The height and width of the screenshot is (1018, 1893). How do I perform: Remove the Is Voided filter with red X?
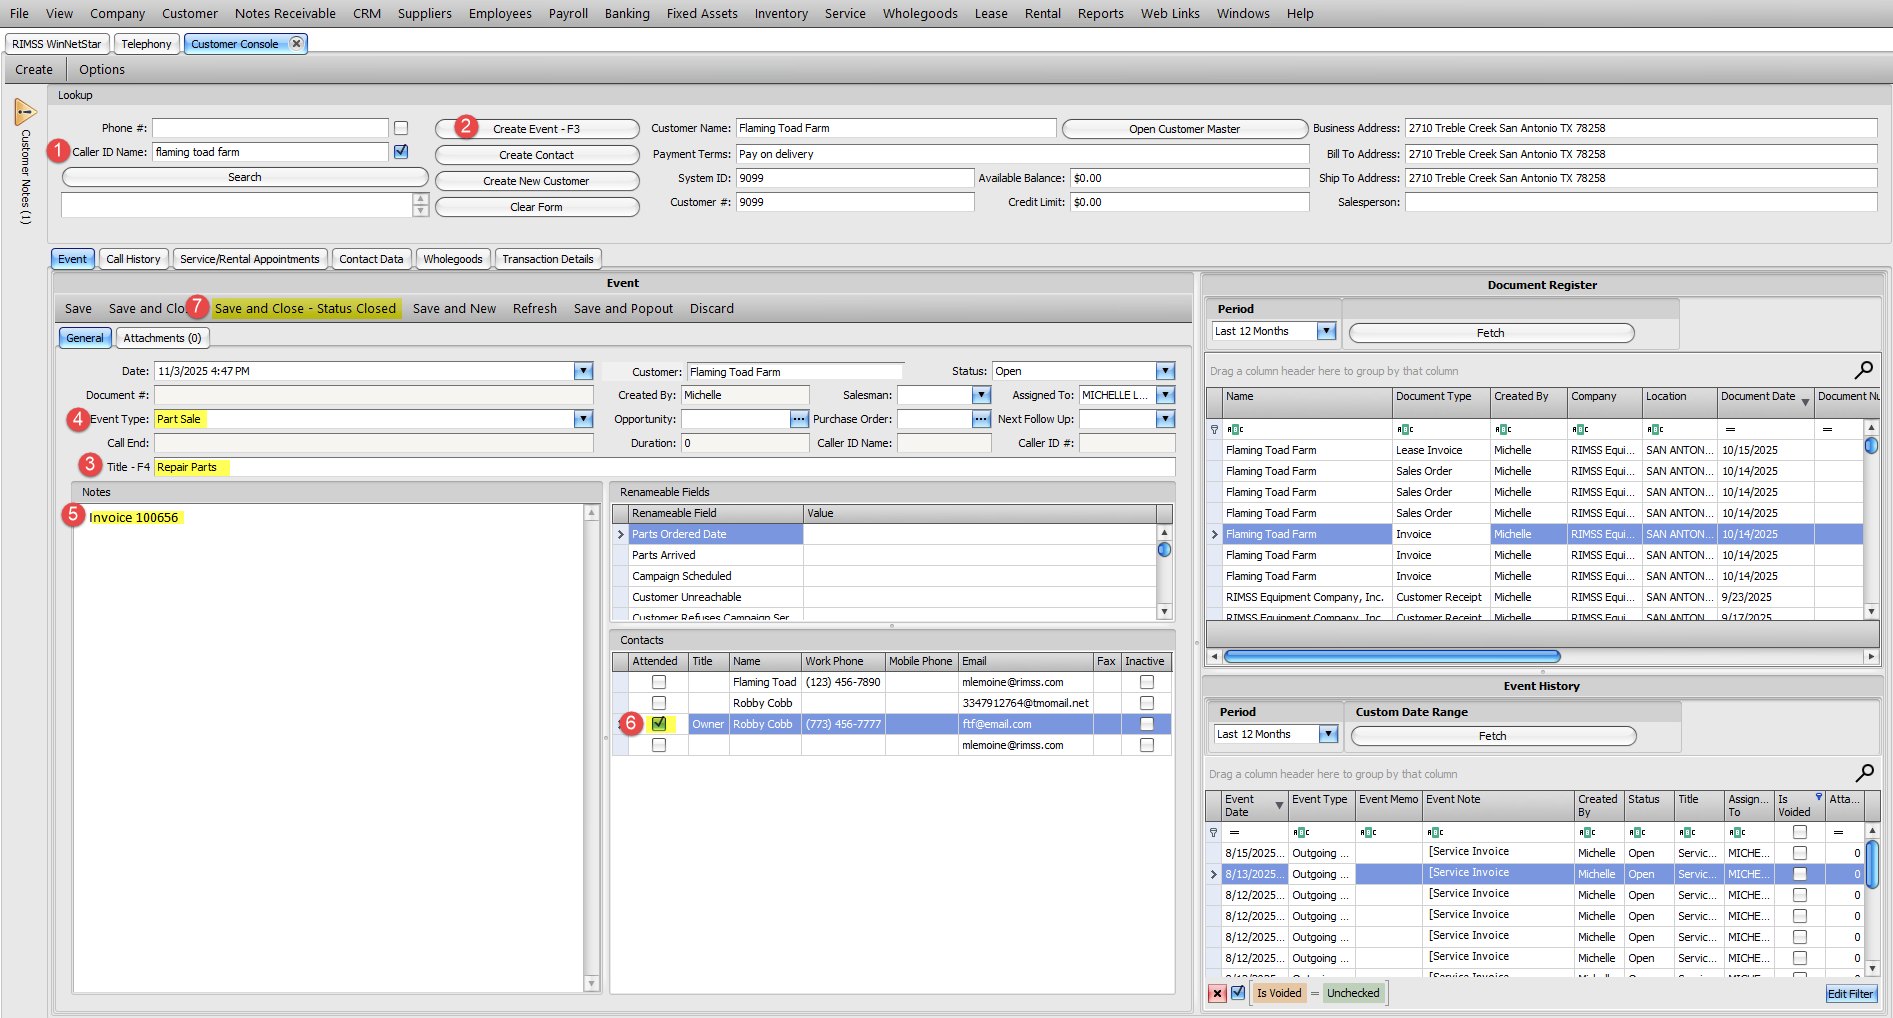click(1217, 993)
